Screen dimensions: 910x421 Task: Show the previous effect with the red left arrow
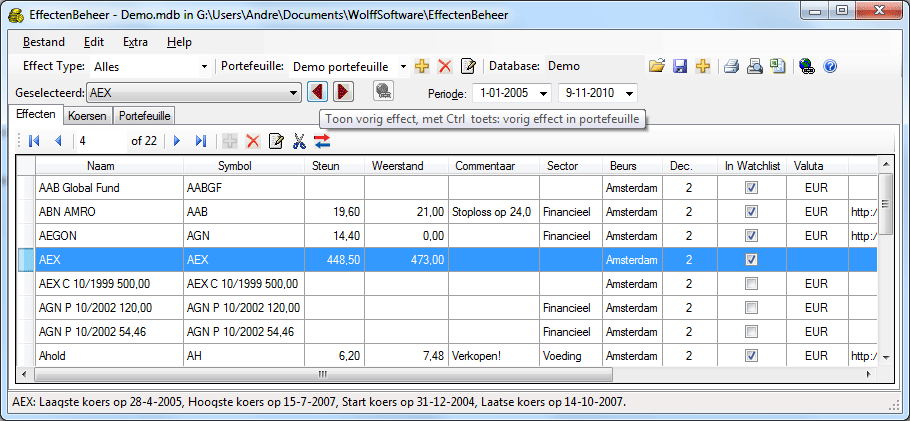click(317, 92)
